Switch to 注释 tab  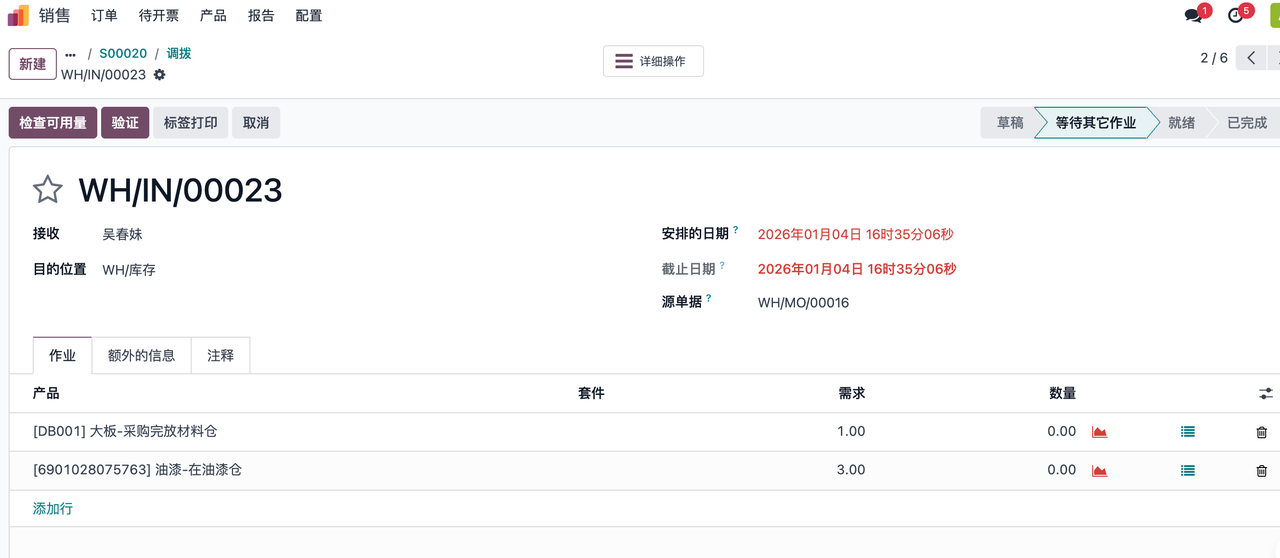coord(220,355)
